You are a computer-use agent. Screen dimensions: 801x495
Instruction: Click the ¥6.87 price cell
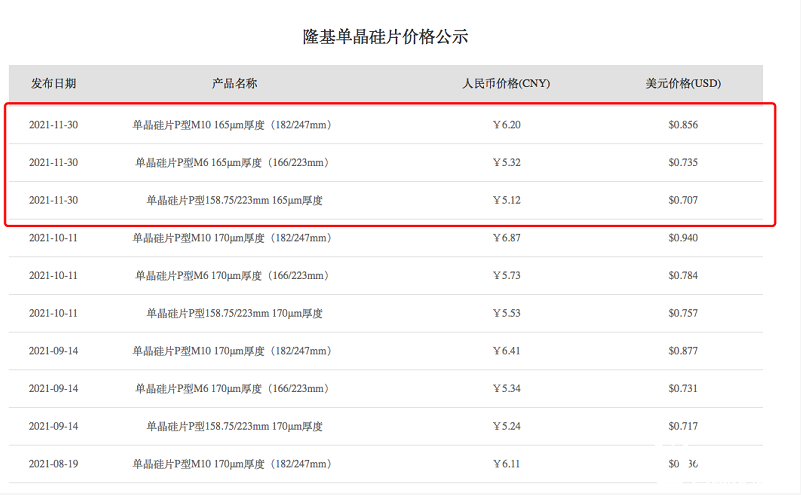[507, 238]
